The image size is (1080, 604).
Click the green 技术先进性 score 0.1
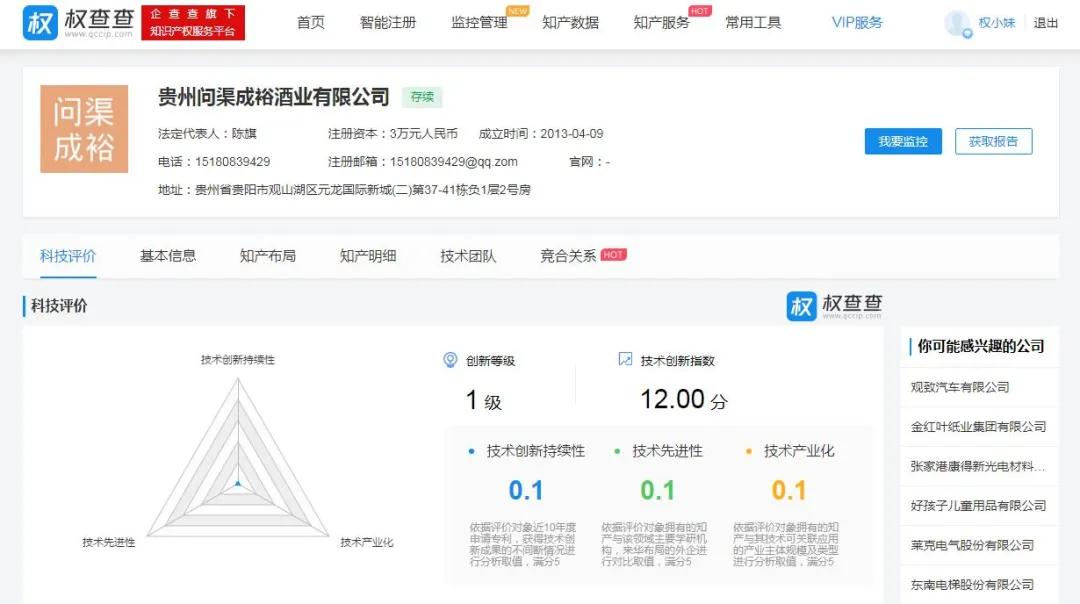coord(657,490)
